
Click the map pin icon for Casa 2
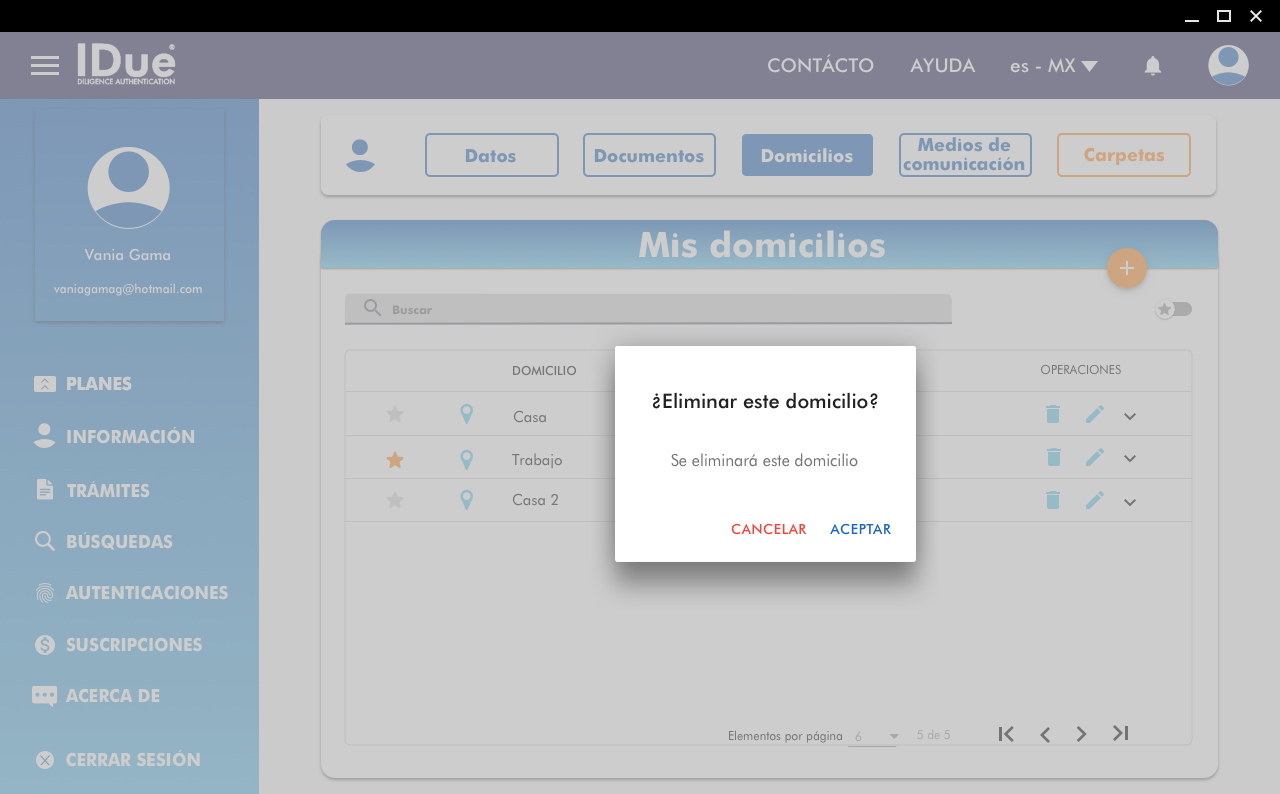pos(466,500)
